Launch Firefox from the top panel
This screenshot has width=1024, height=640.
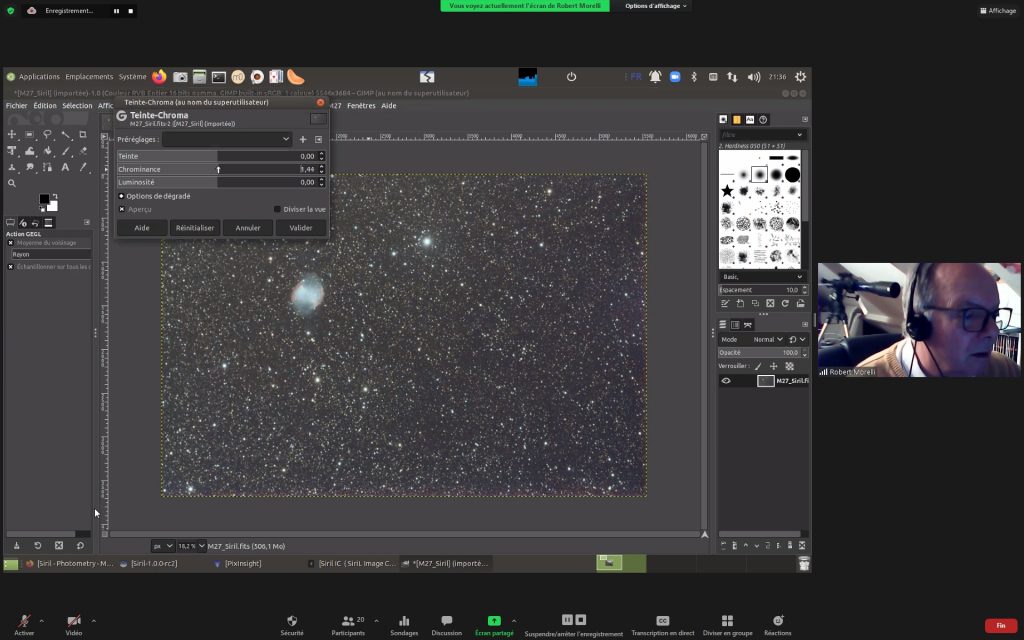(x=159, y=76)
